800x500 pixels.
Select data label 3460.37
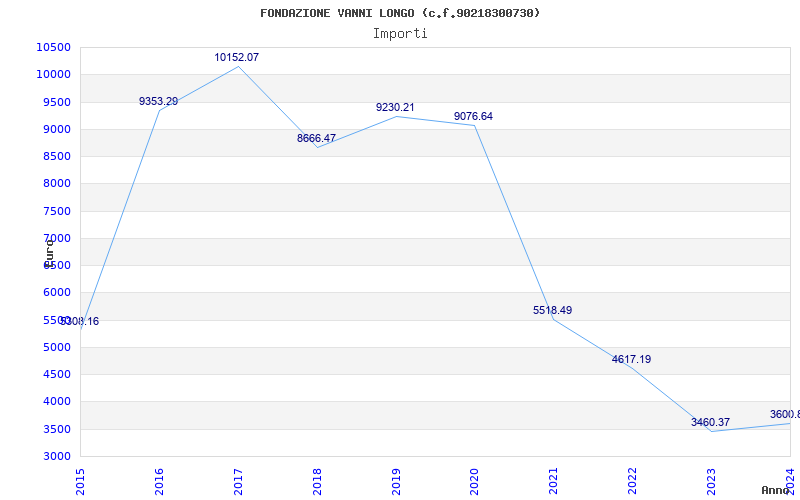click(x=710, y=422)
